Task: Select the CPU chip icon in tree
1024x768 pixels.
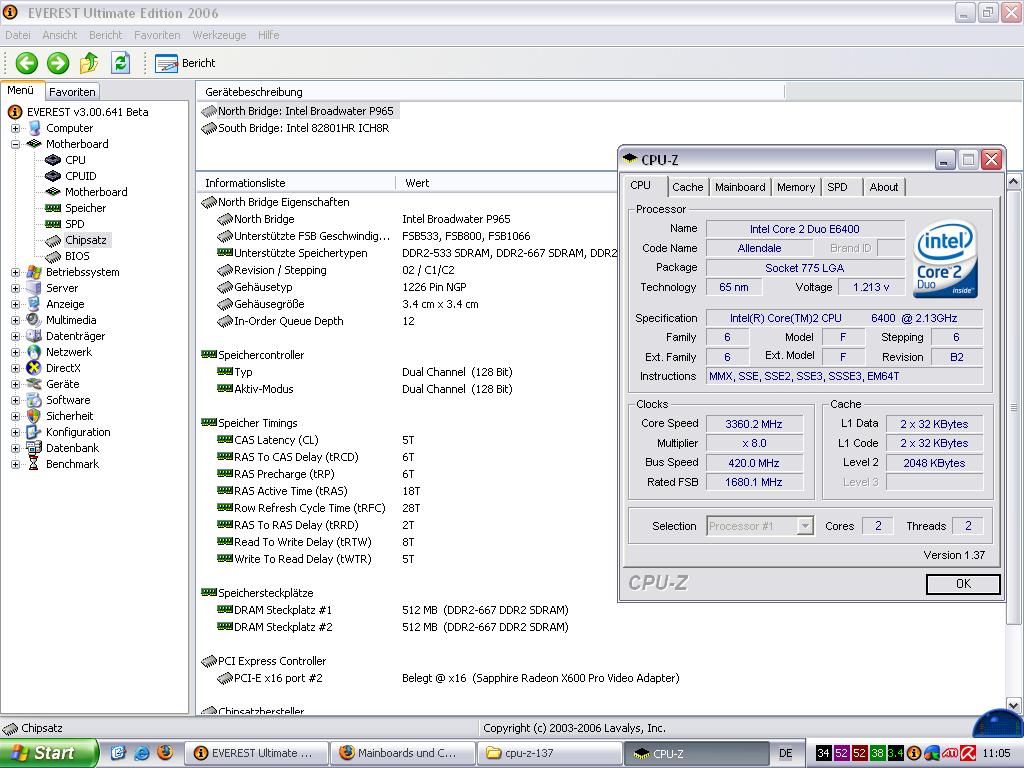Action: click(x=53, y=160)
